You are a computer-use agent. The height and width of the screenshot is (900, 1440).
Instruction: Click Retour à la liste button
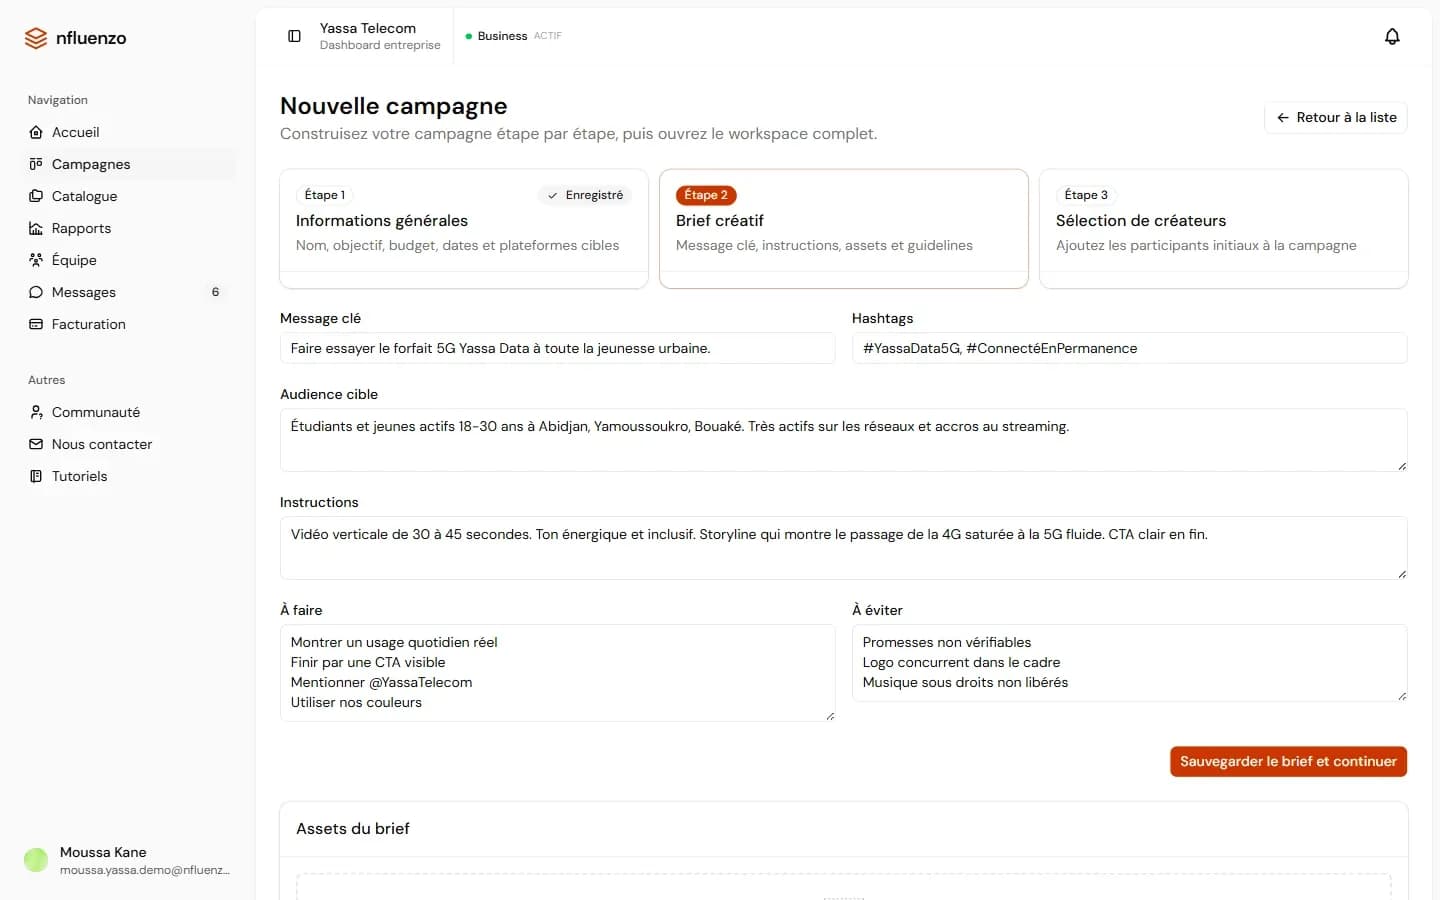click(1336, 117)
